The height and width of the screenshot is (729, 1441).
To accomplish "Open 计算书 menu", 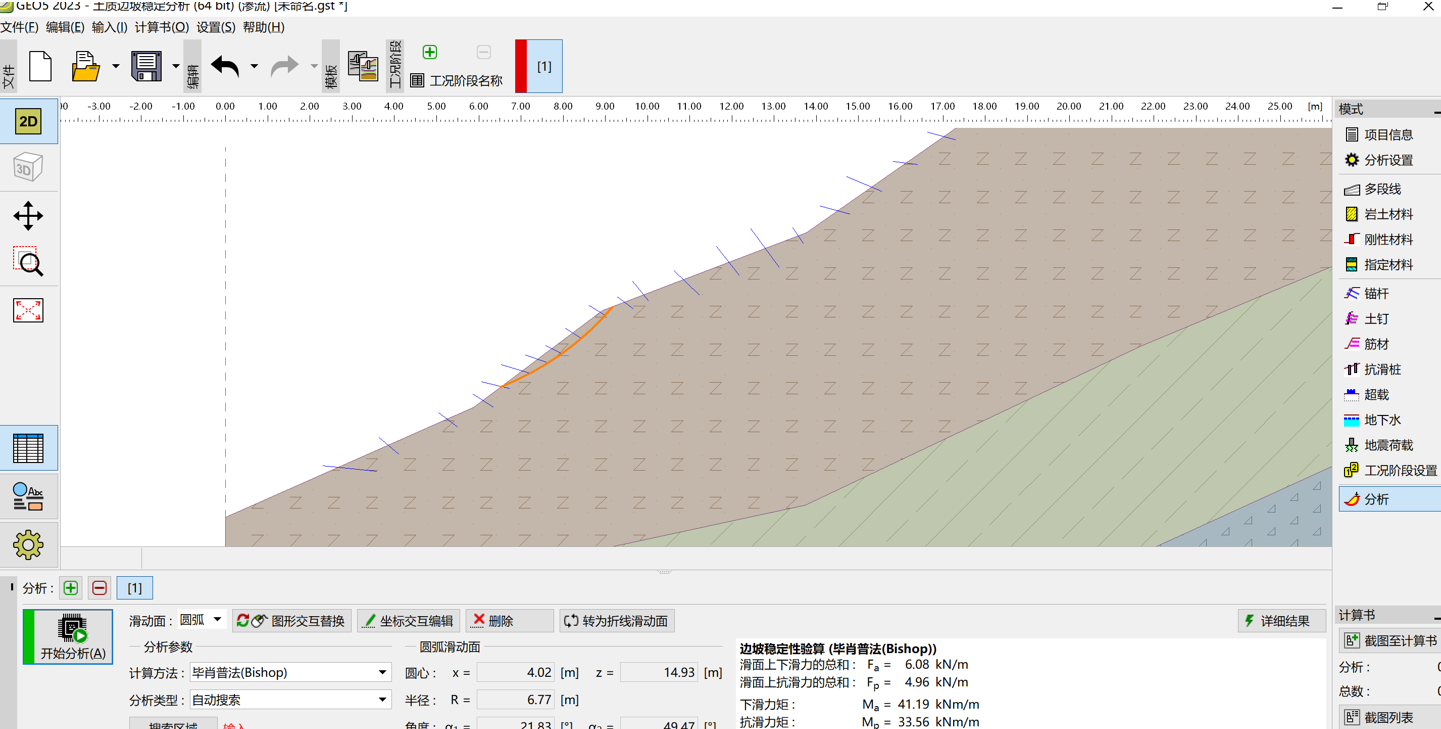I will click(x=161, y=27).
